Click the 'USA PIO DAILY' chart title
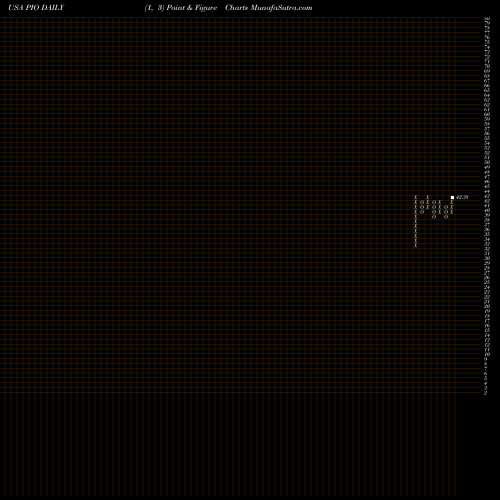This screenshot has width=500, height=500. (36, 8)
